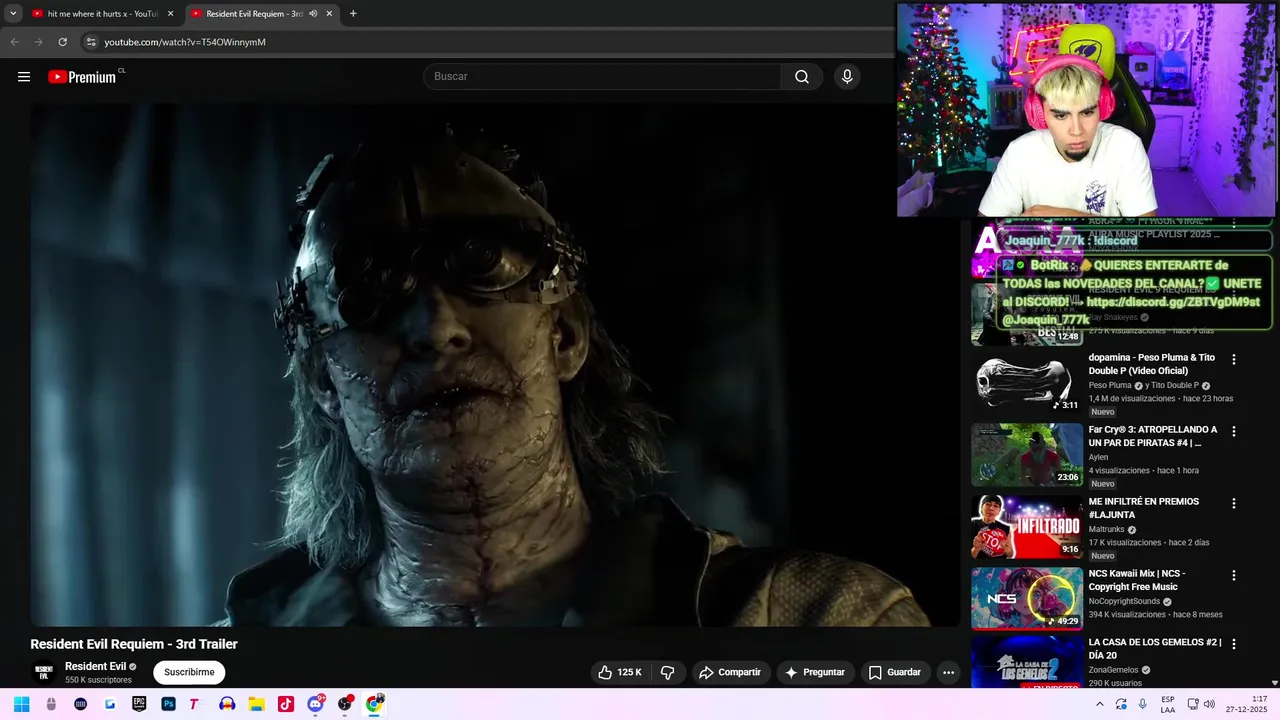Viewport: 1280px width, 720px height.
Task: Open options menu for dopamina video
Action: (x=1234, y=359)
